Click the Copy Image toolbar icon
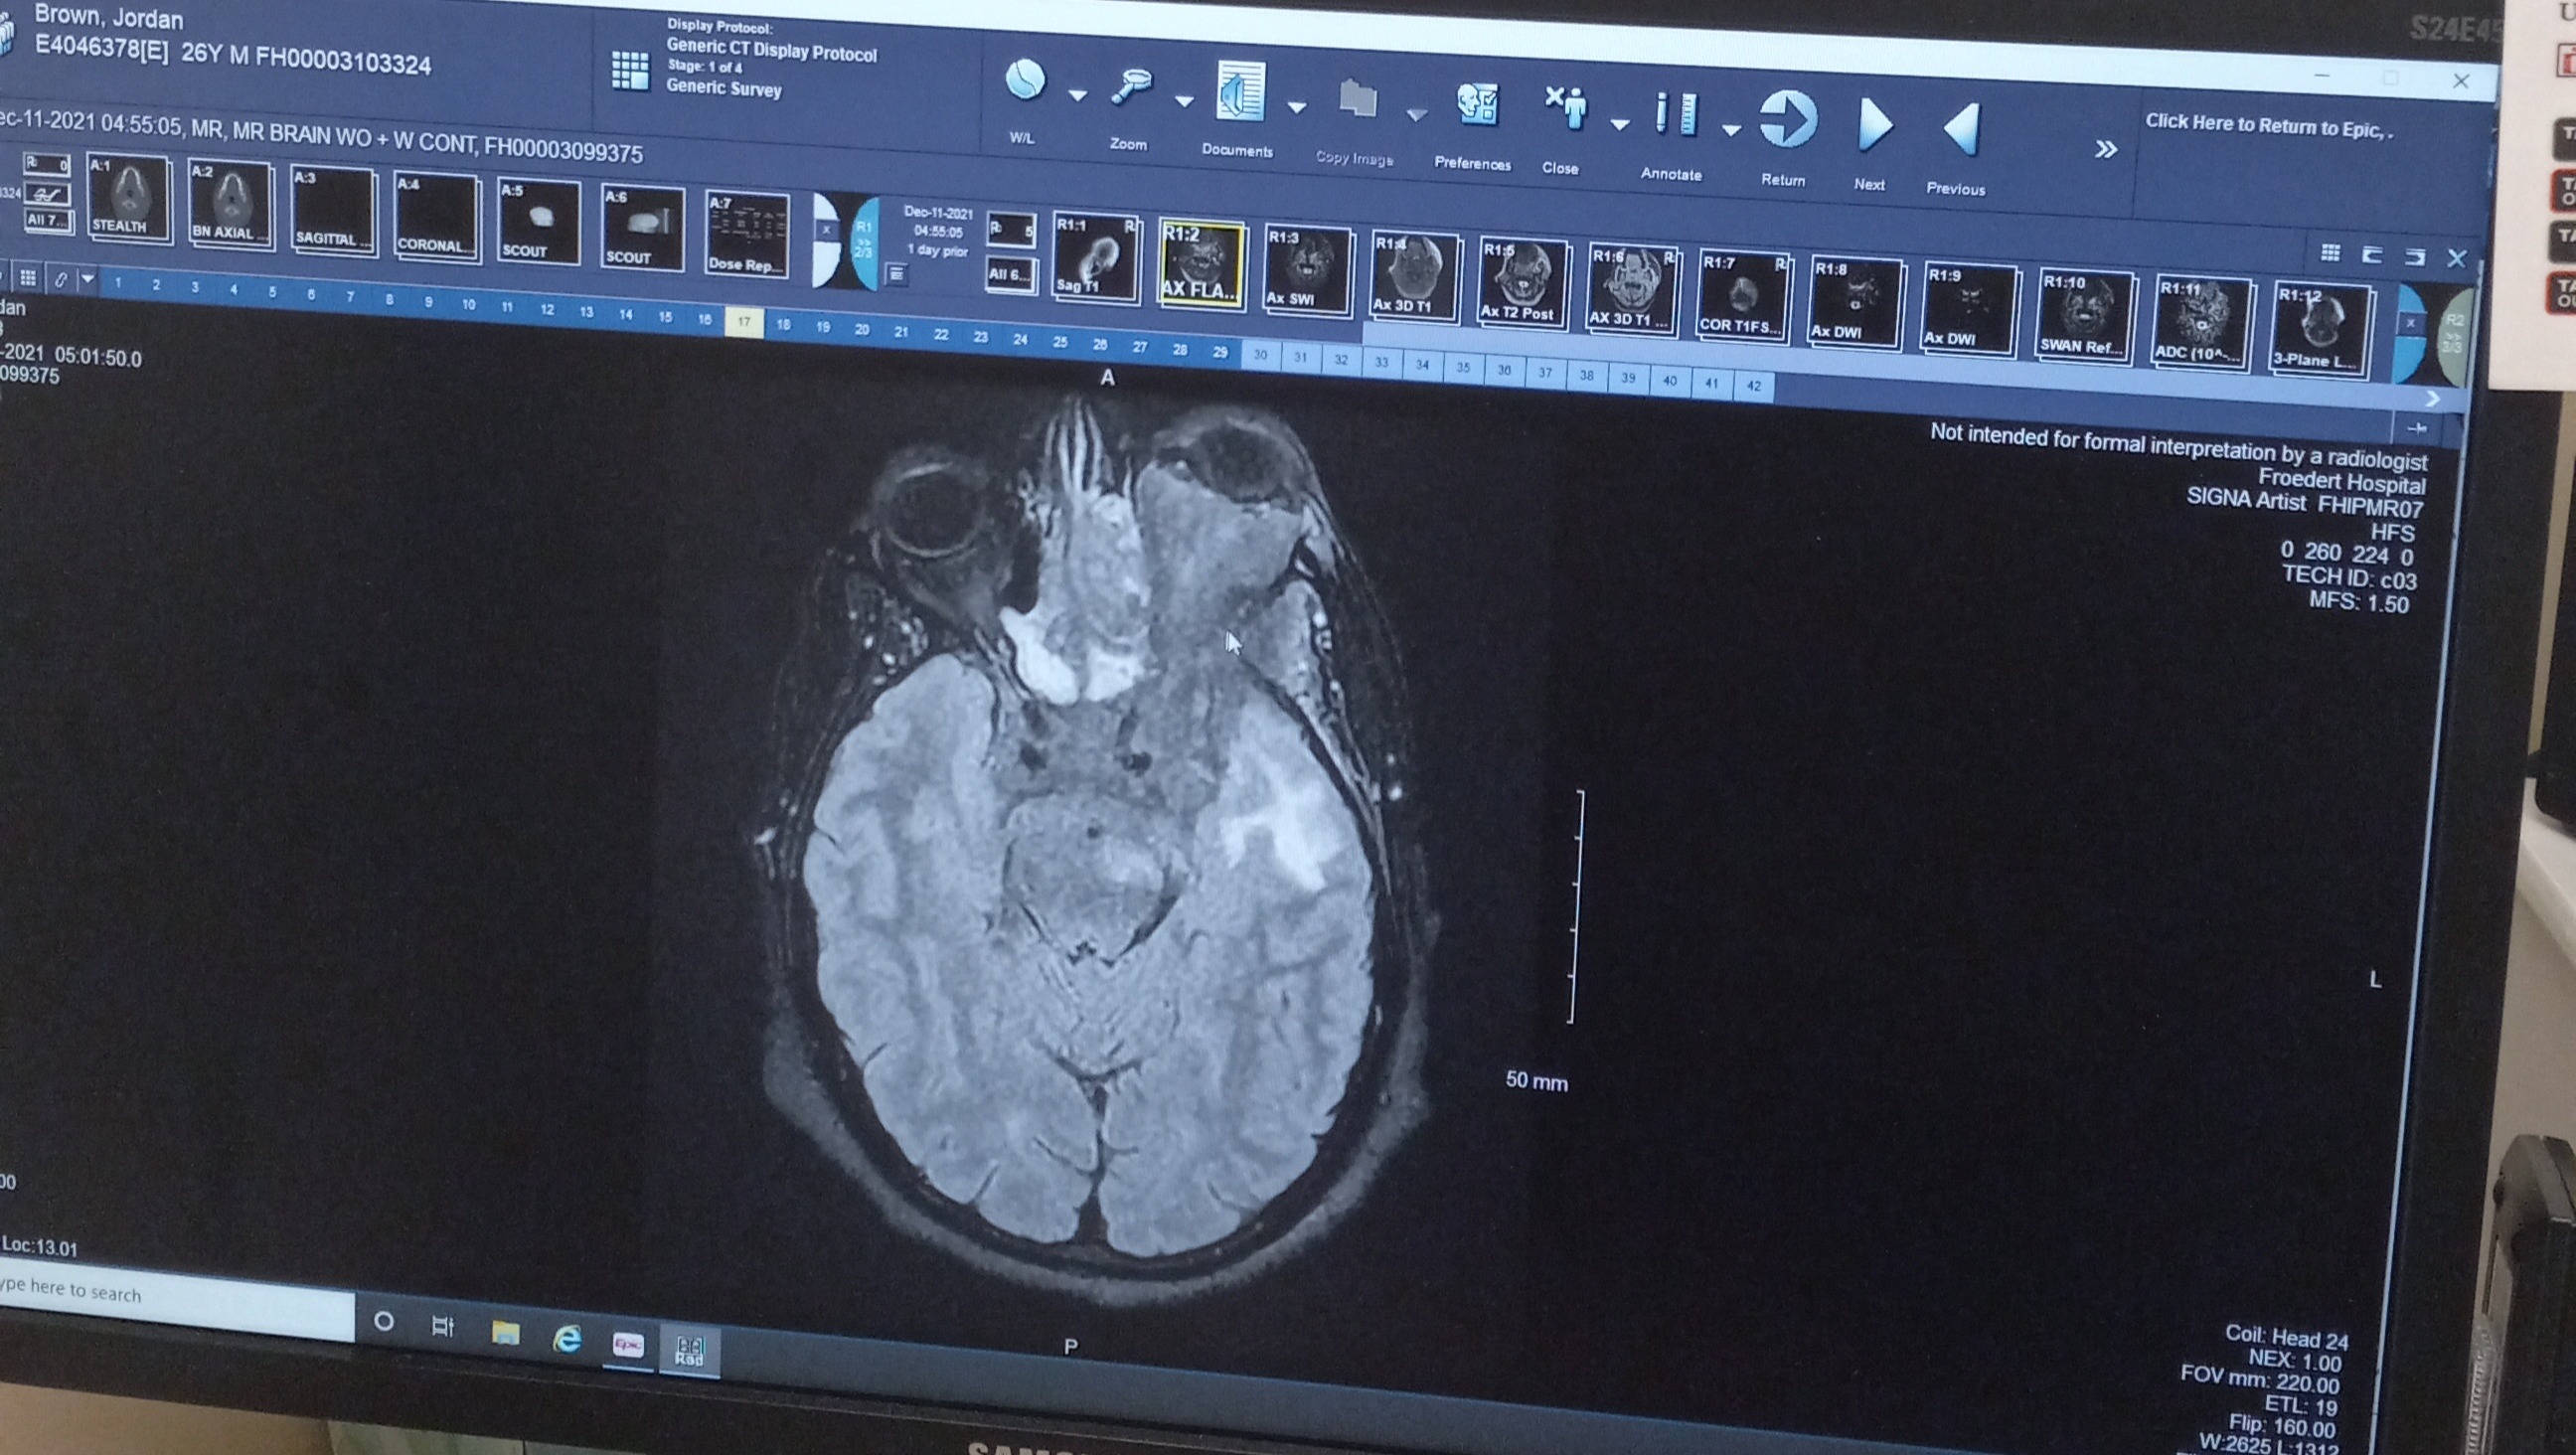The image size is (2576, 1455). [x=1357, y=100]
